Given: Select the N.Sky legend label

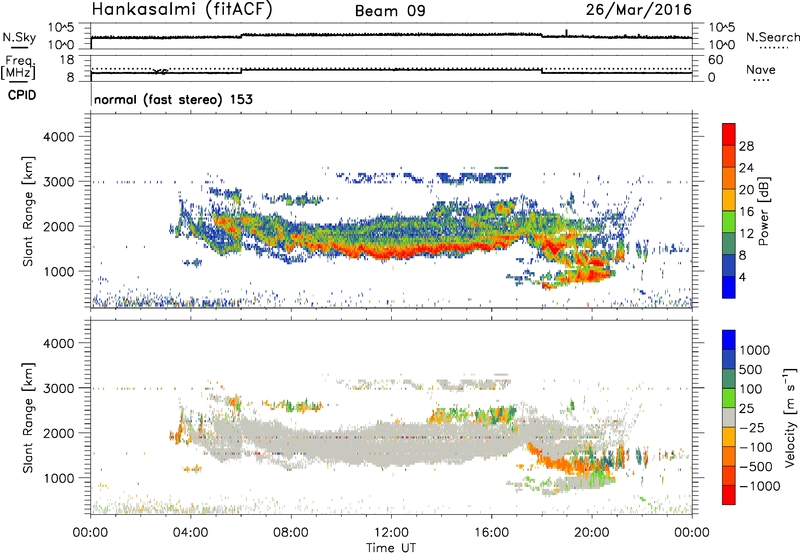Looking at the screenshot, I should (19, 37).
